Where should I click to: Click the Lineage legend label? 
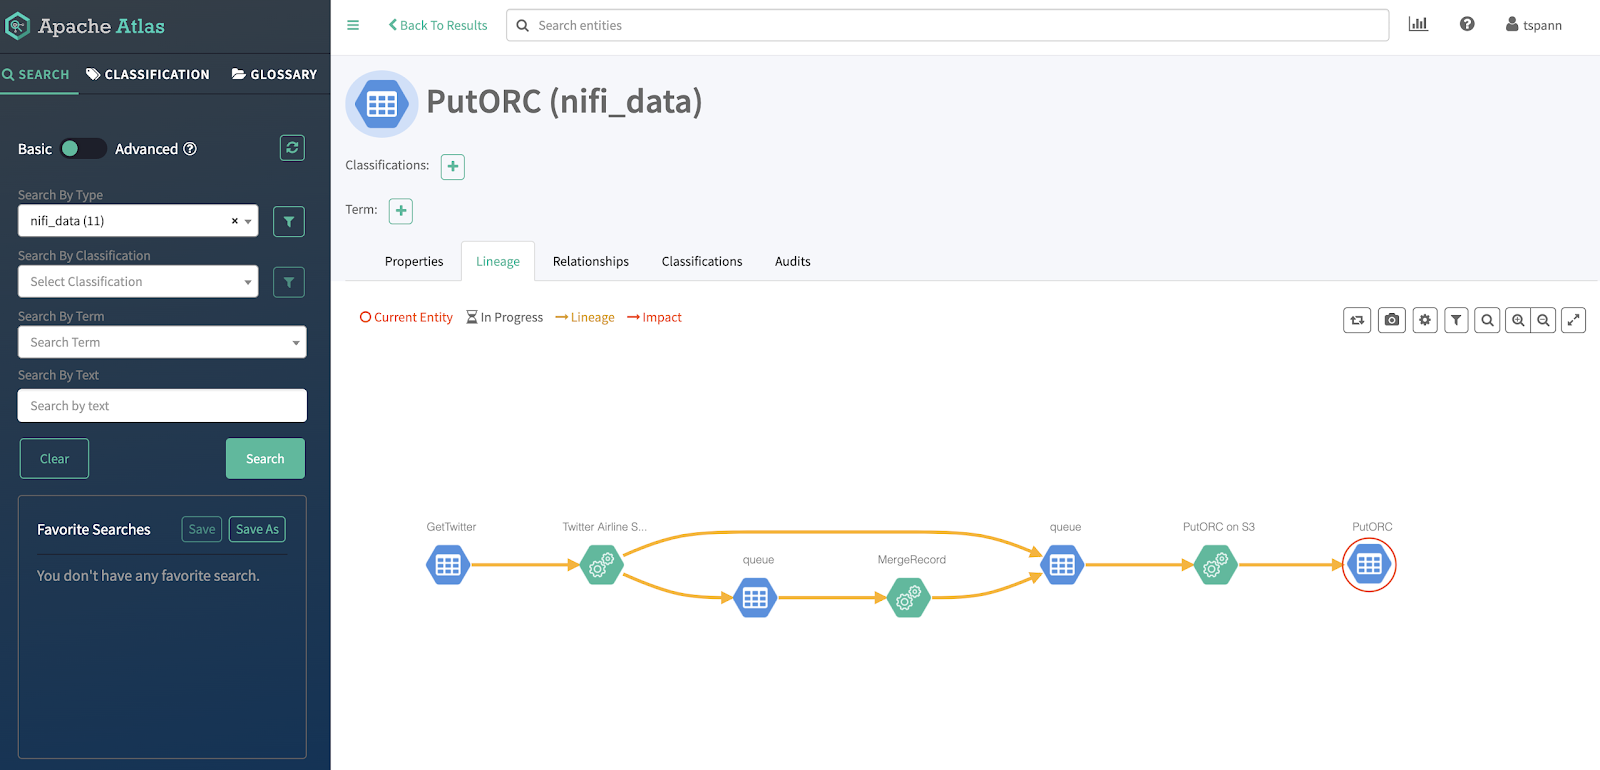[x=585, y=317]
